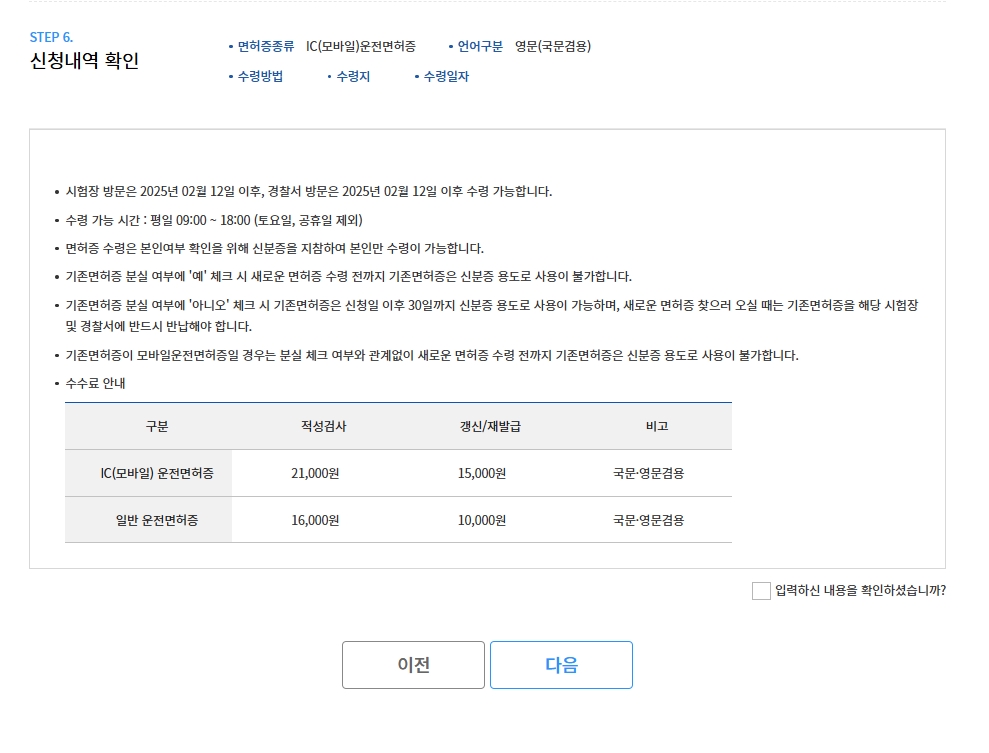Click the '수령지' label
This screenshot has height=753, width=989.
click(x=353, y=76)
